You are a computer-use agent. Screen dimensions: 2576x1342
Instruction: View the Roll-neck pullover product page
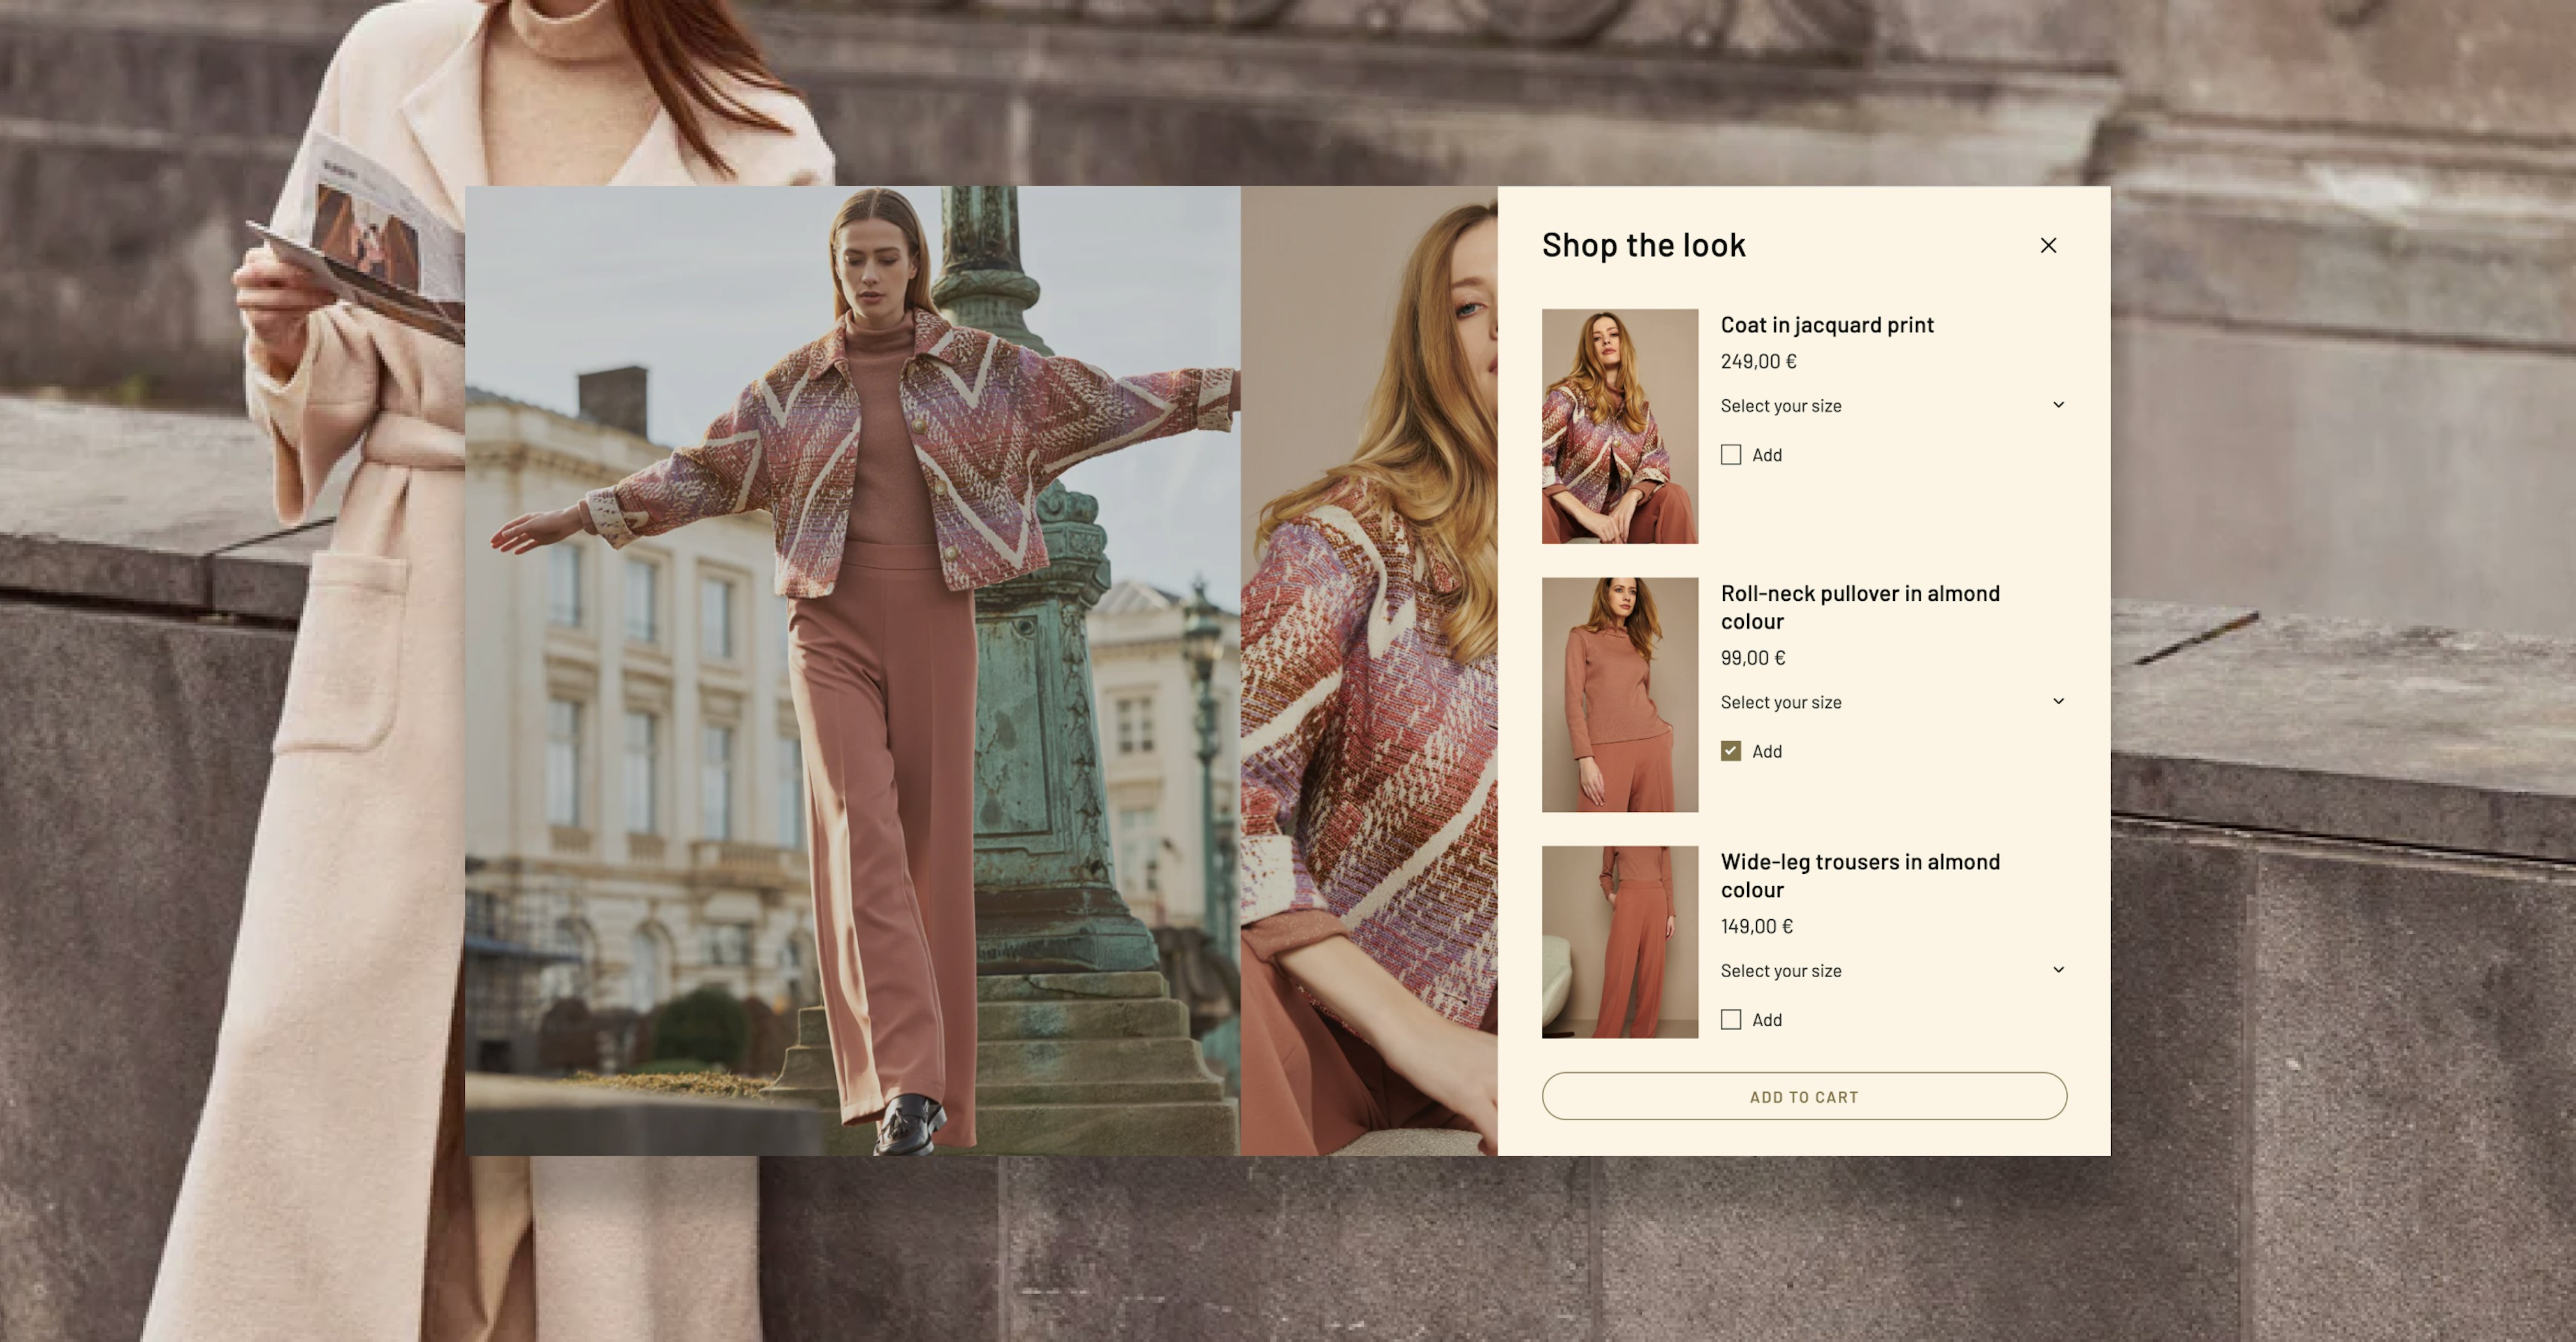click(1859, 606)
